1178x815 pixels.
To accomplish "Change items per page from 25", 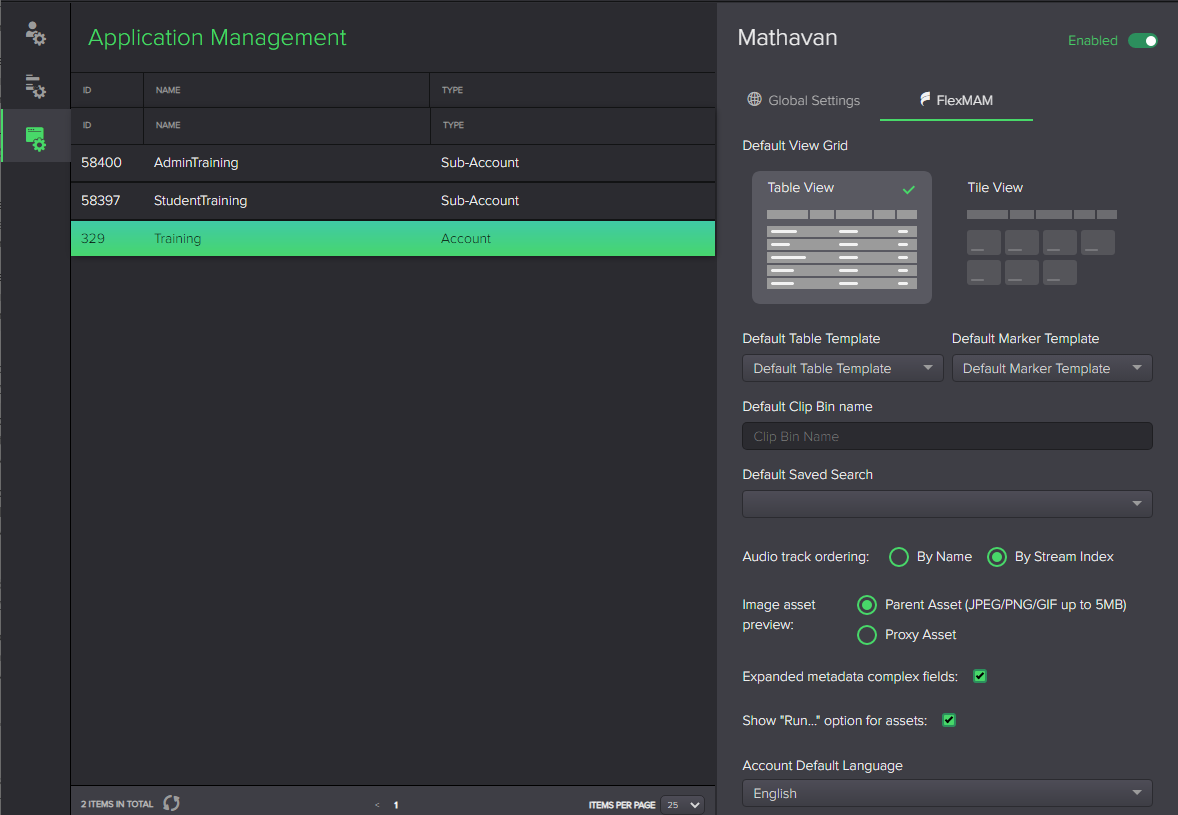I will (x=681, y=804).
